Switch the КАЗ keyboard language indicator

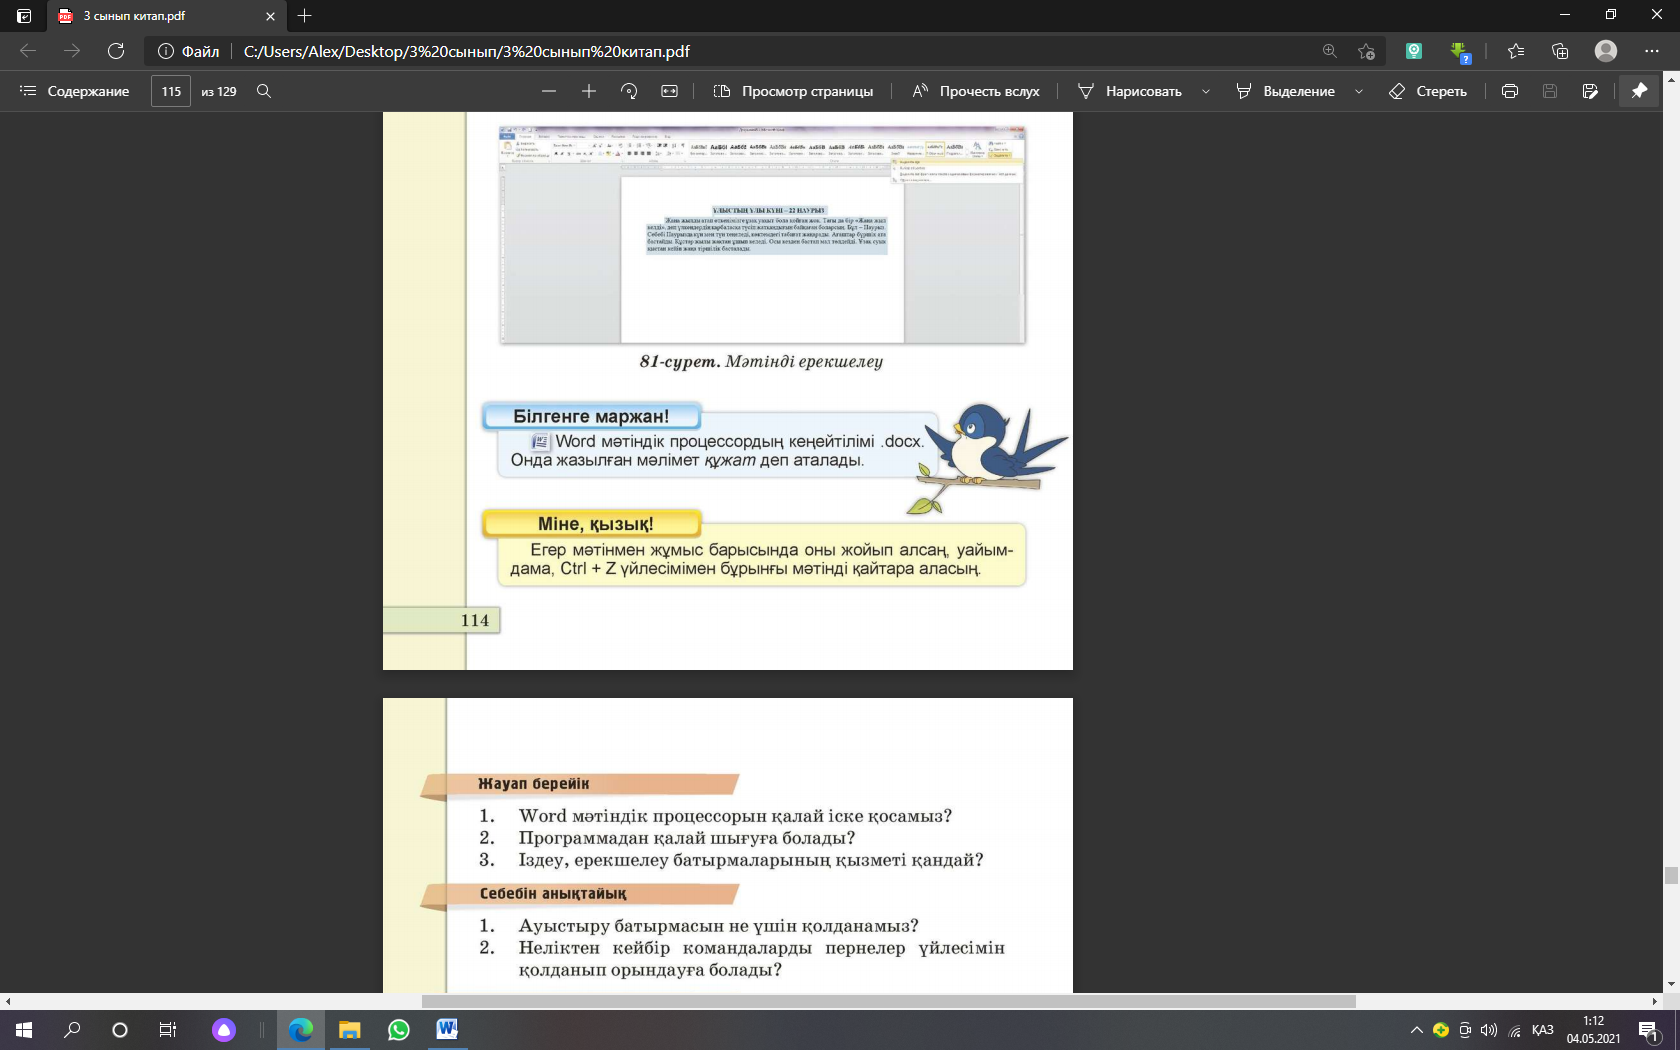[x=1543, y=1030]
